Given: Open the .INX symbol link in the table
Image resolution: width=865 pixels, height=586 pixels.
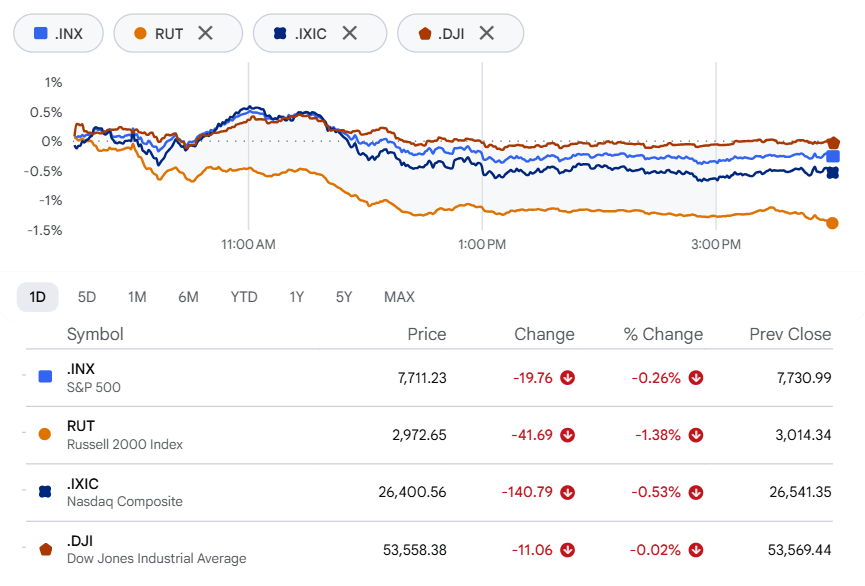Looking at the screenshot, I should tap(81, 369).
